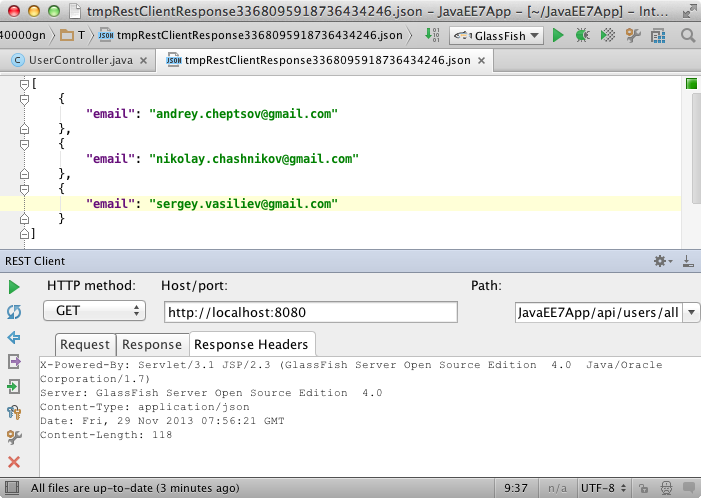Click the Hector inspector icon in status bar
The width and height of the screenshot is (701, 498).
pos(666,488)
